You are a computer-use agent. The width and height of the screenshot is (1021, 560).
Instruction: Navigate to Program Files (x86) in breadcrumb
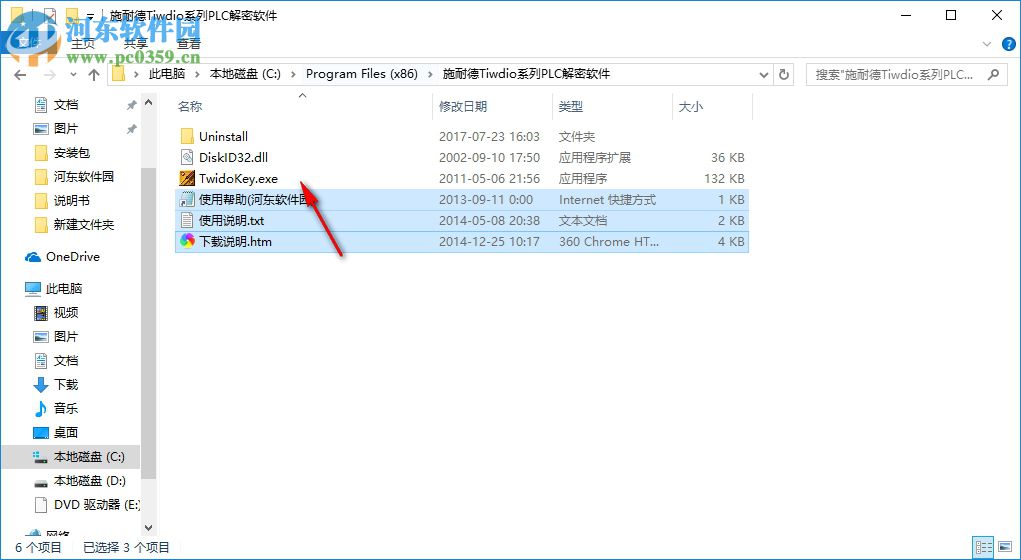[x=362, y=74]
